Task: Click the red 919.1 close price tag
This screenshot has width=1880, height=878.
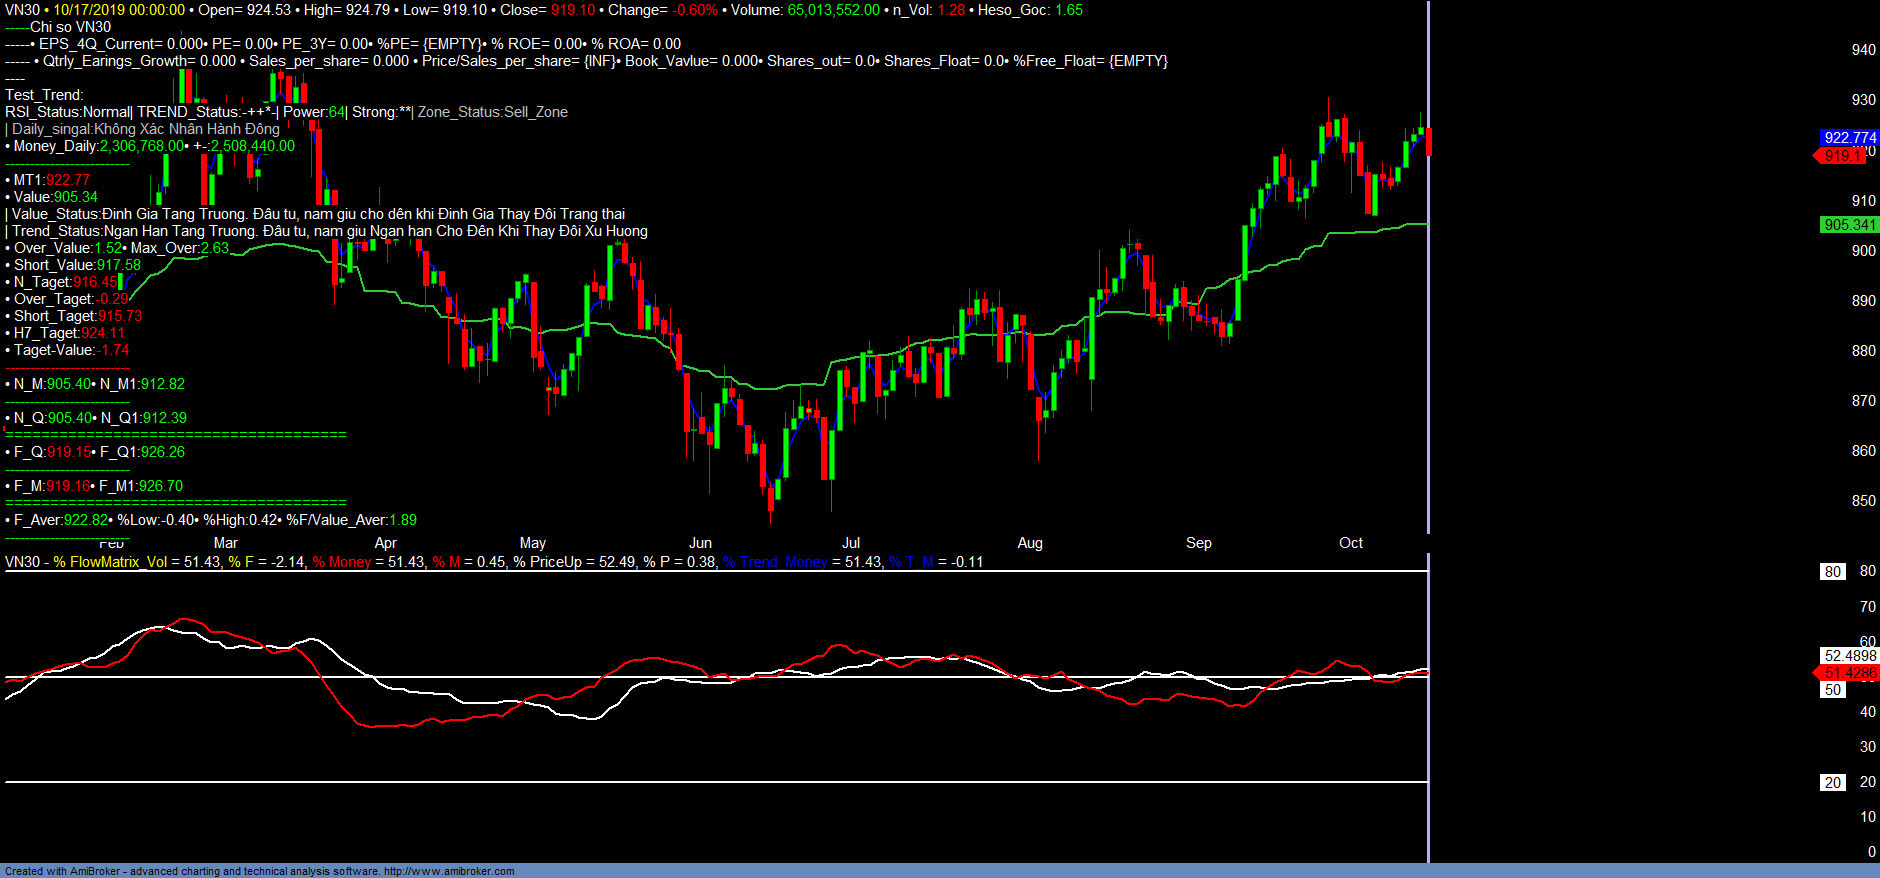Action: (x=1842, y=156)
